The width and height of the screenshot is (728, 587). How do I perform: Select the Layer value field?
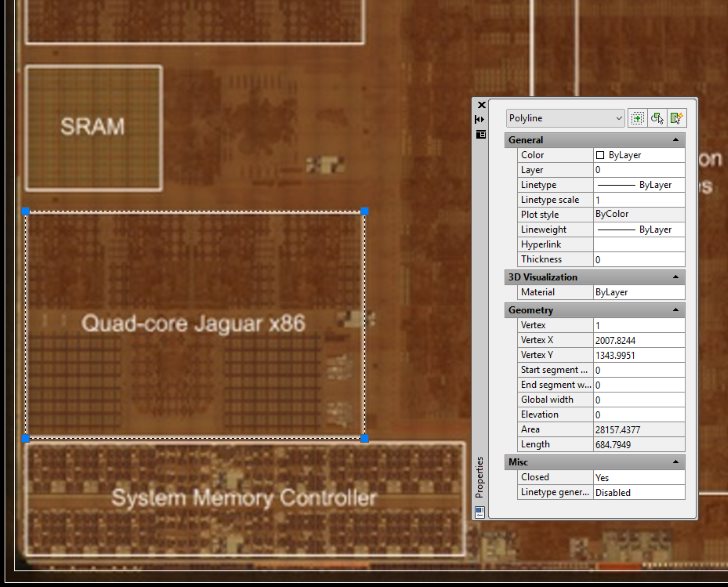point(639,170)
